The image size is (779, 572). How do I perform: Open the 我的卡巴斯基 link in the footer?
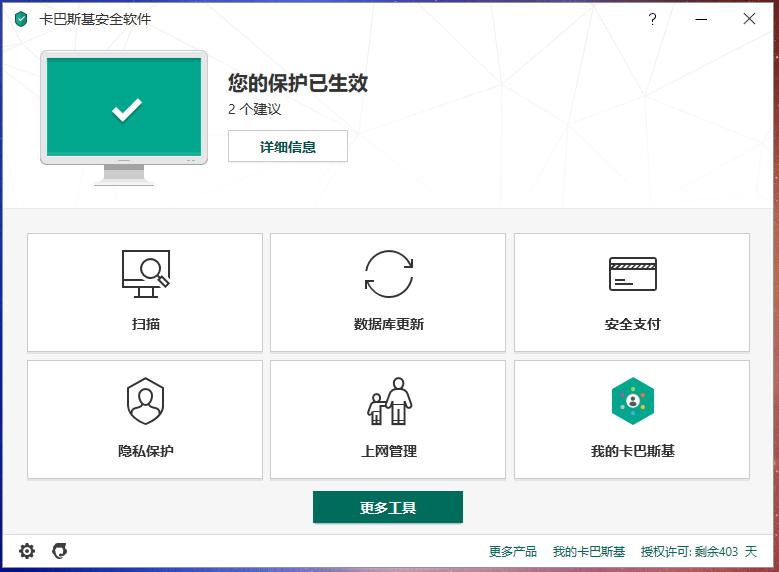click(x=589, y=552)
